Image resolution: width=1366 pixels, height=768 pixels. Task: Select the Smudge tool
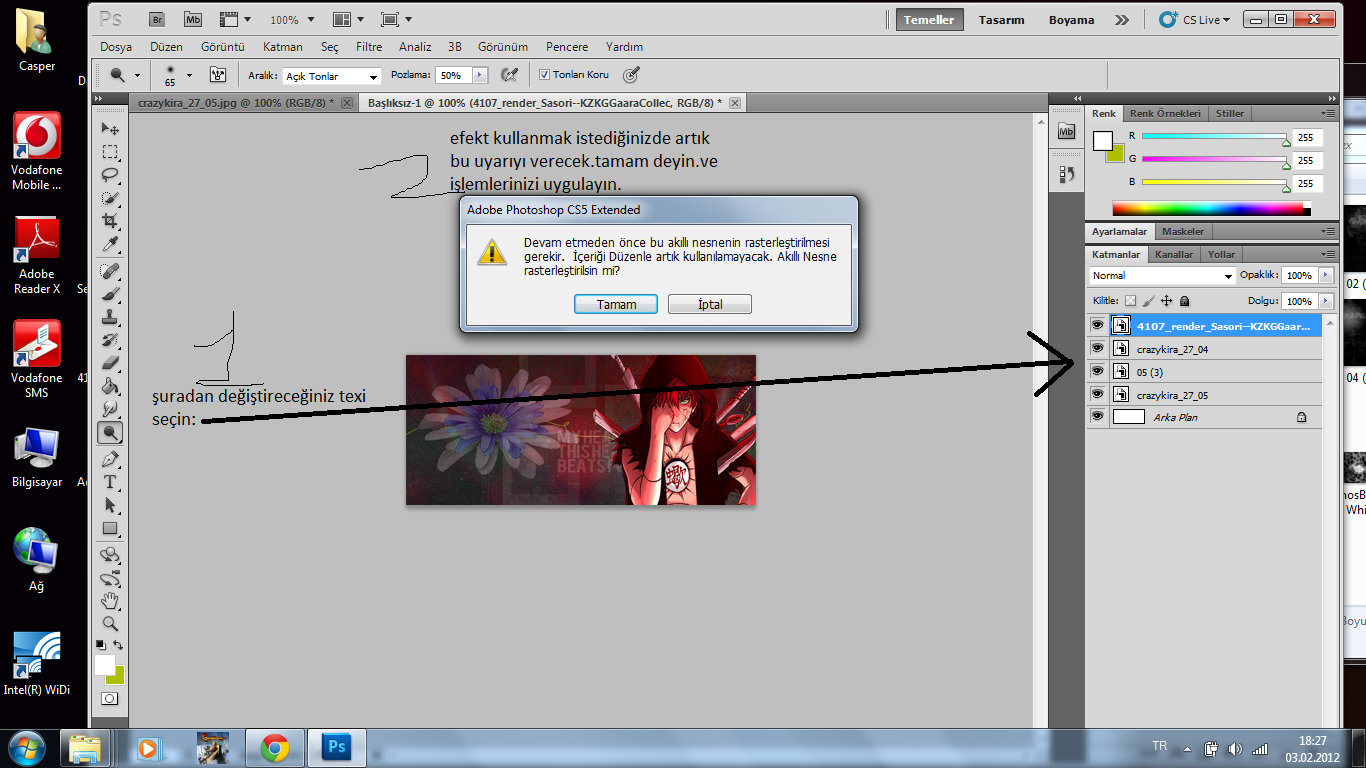[110, 409]
